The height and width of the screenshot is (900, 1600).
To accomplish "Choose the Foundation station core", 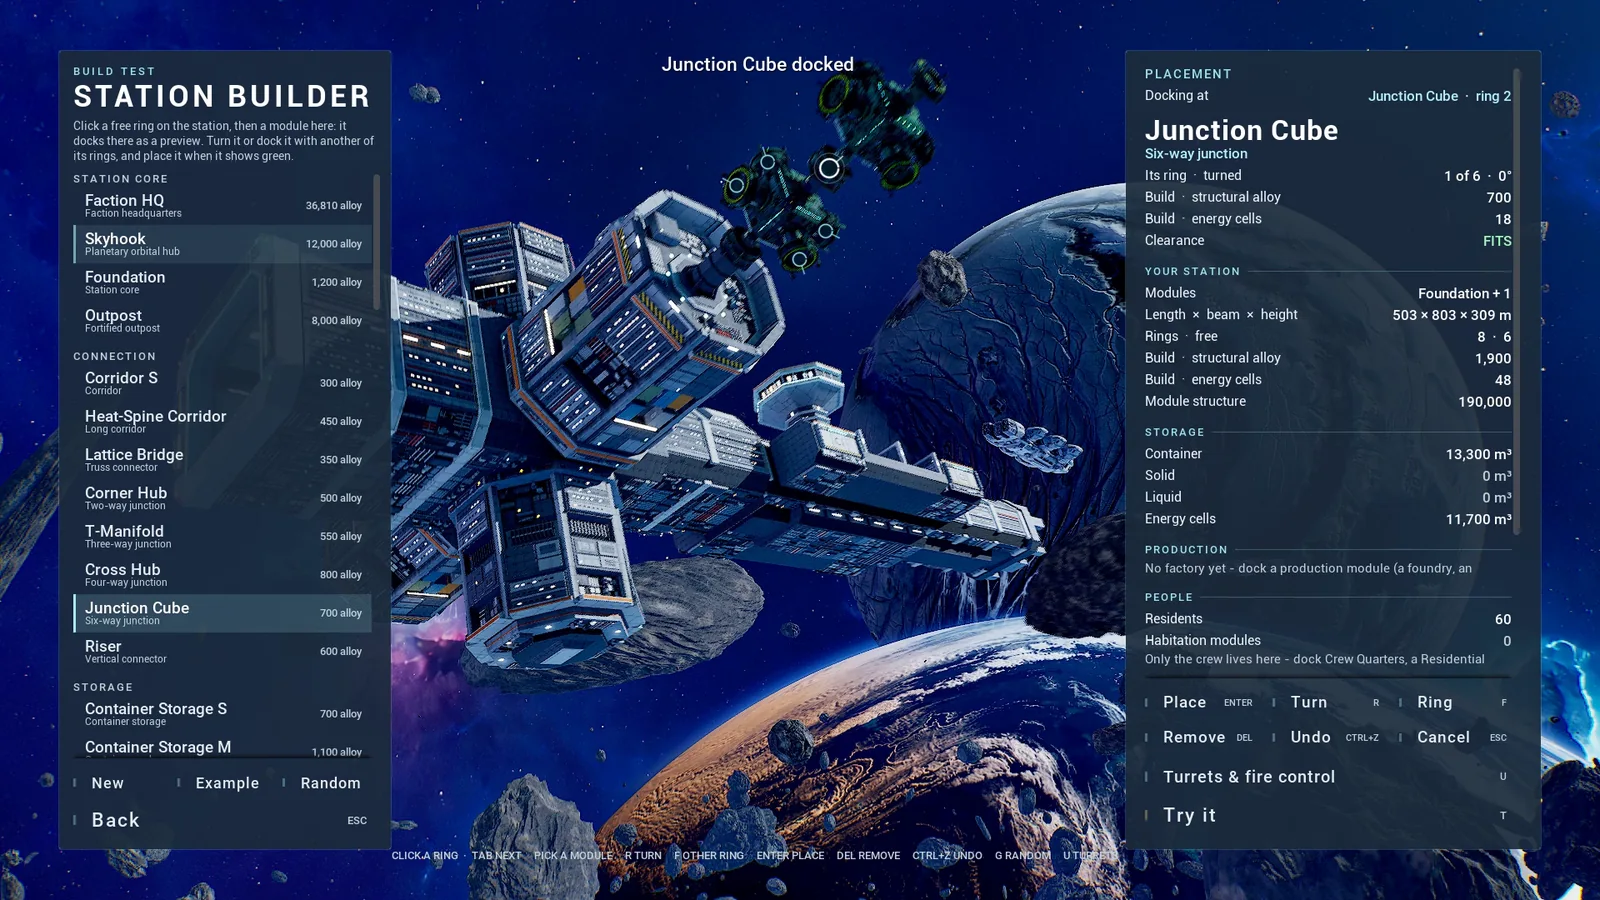I will [222, 282].
